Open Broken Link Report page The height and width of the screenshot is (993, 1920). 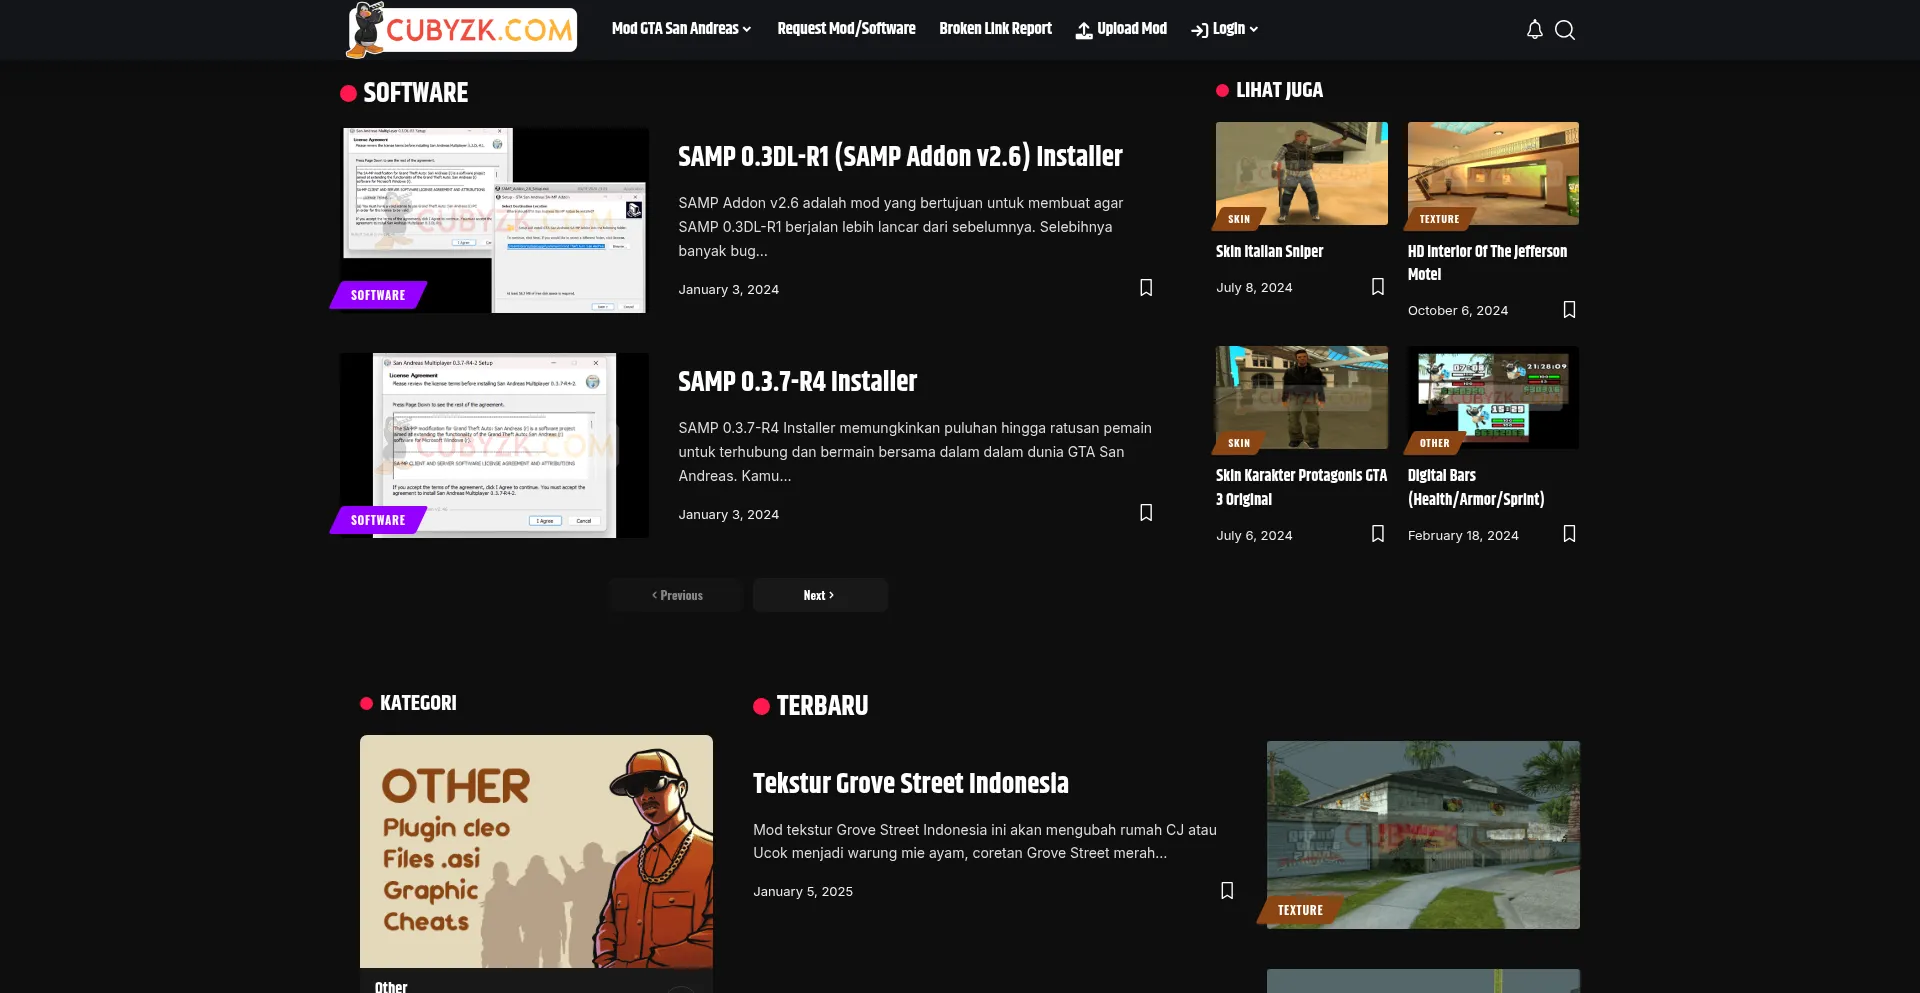point(995,29)
